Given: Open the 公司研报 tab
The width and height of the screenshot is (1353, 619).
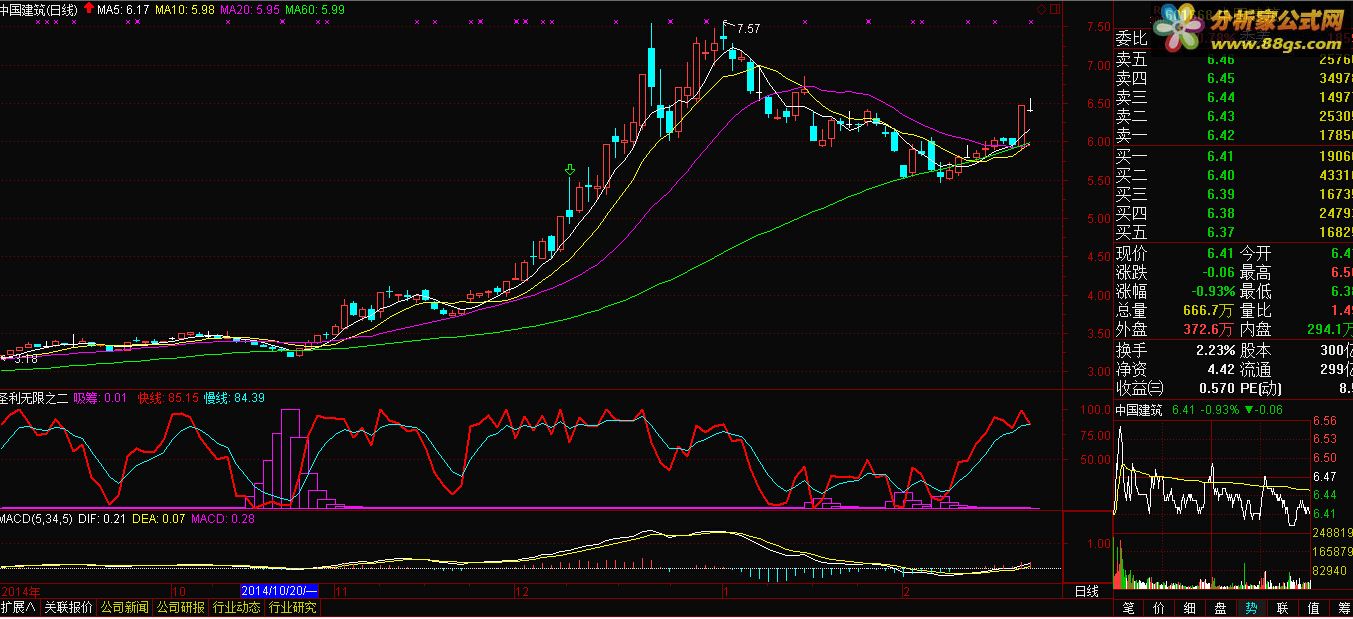Looking at the screenshot, I should [x=180, y=607].
